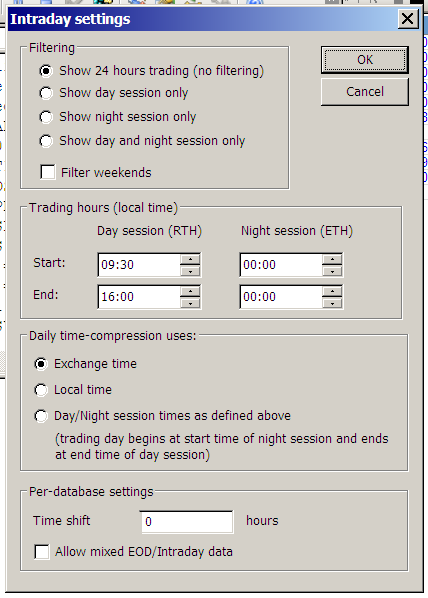The height and width of the screenshot is (598, 428).
Task: Increase Night session Start time with up arrow
Action: coord(332,259)
